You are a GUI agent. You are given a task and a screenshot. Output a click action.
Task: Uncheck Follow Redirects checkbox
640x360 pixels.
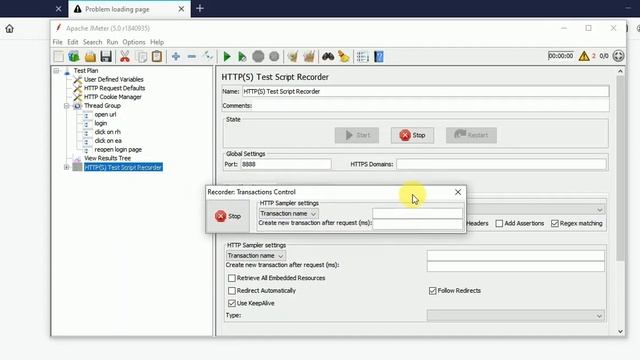click(433, 291)
